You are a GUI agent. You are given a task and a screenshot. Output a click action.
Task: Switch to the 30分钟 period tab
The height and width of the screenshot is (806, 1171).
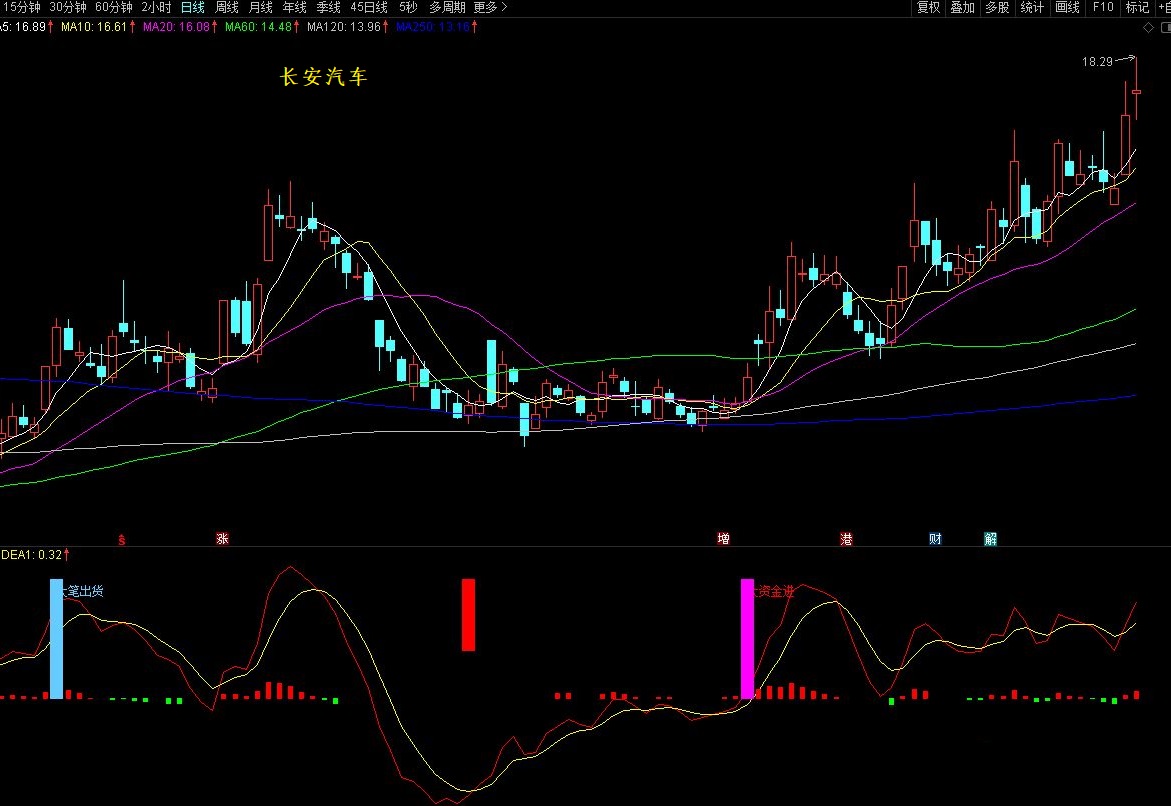tap(67, 7)
